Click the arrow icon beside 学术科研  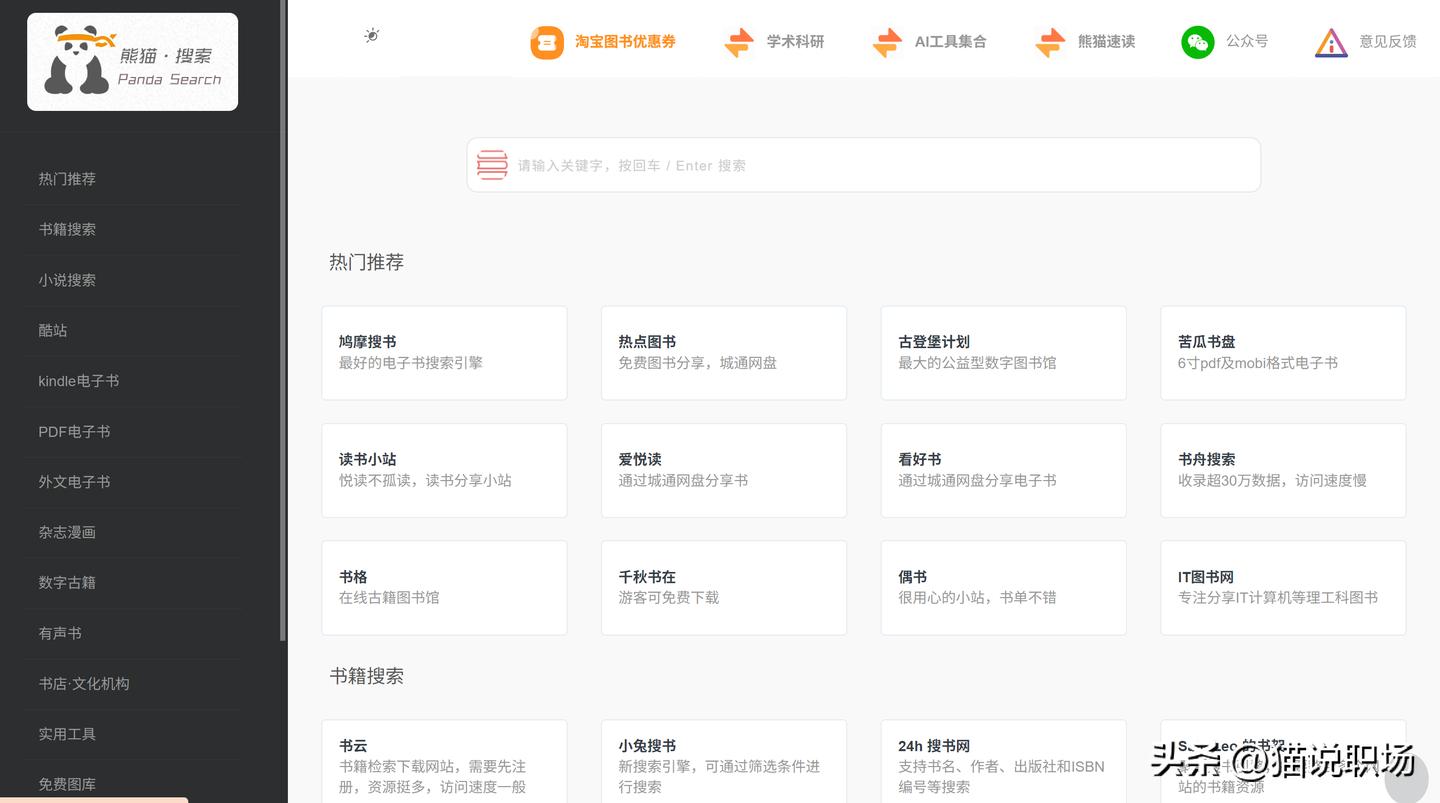coord(737,42)
